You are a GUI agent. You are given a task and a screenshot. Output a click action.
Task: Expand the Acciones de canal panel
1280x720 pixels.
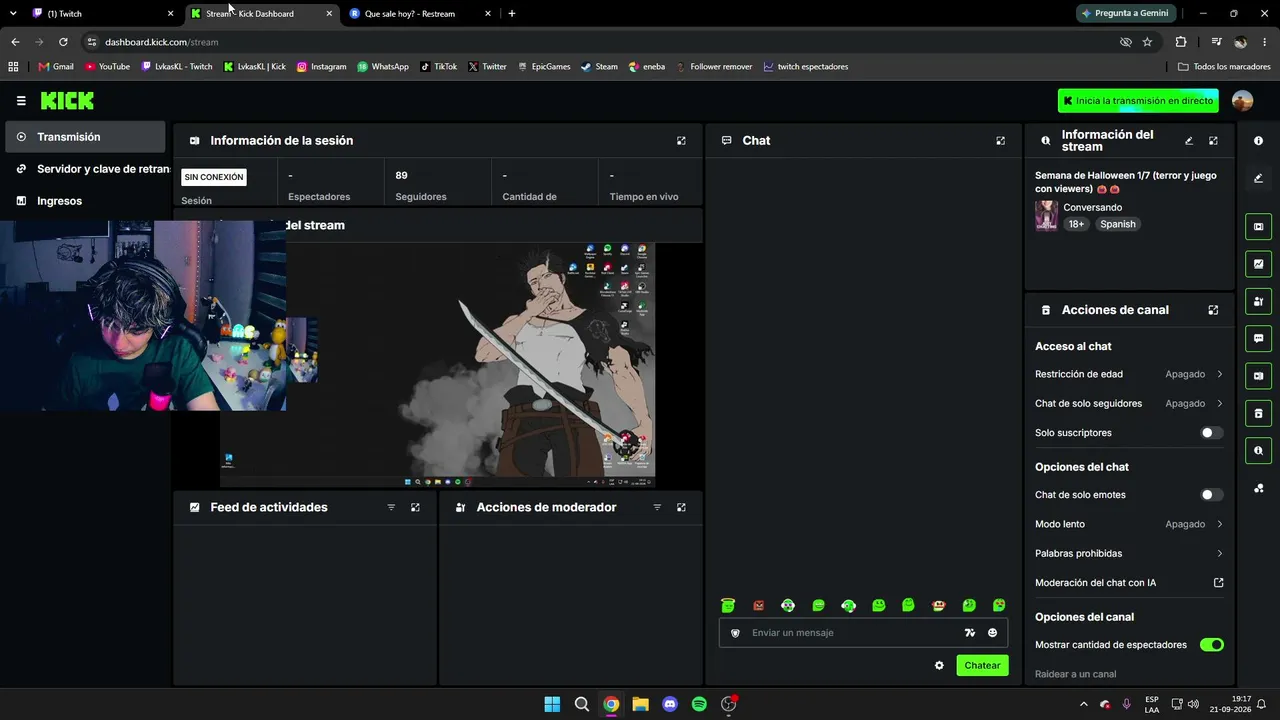(x=1213, y=310)
